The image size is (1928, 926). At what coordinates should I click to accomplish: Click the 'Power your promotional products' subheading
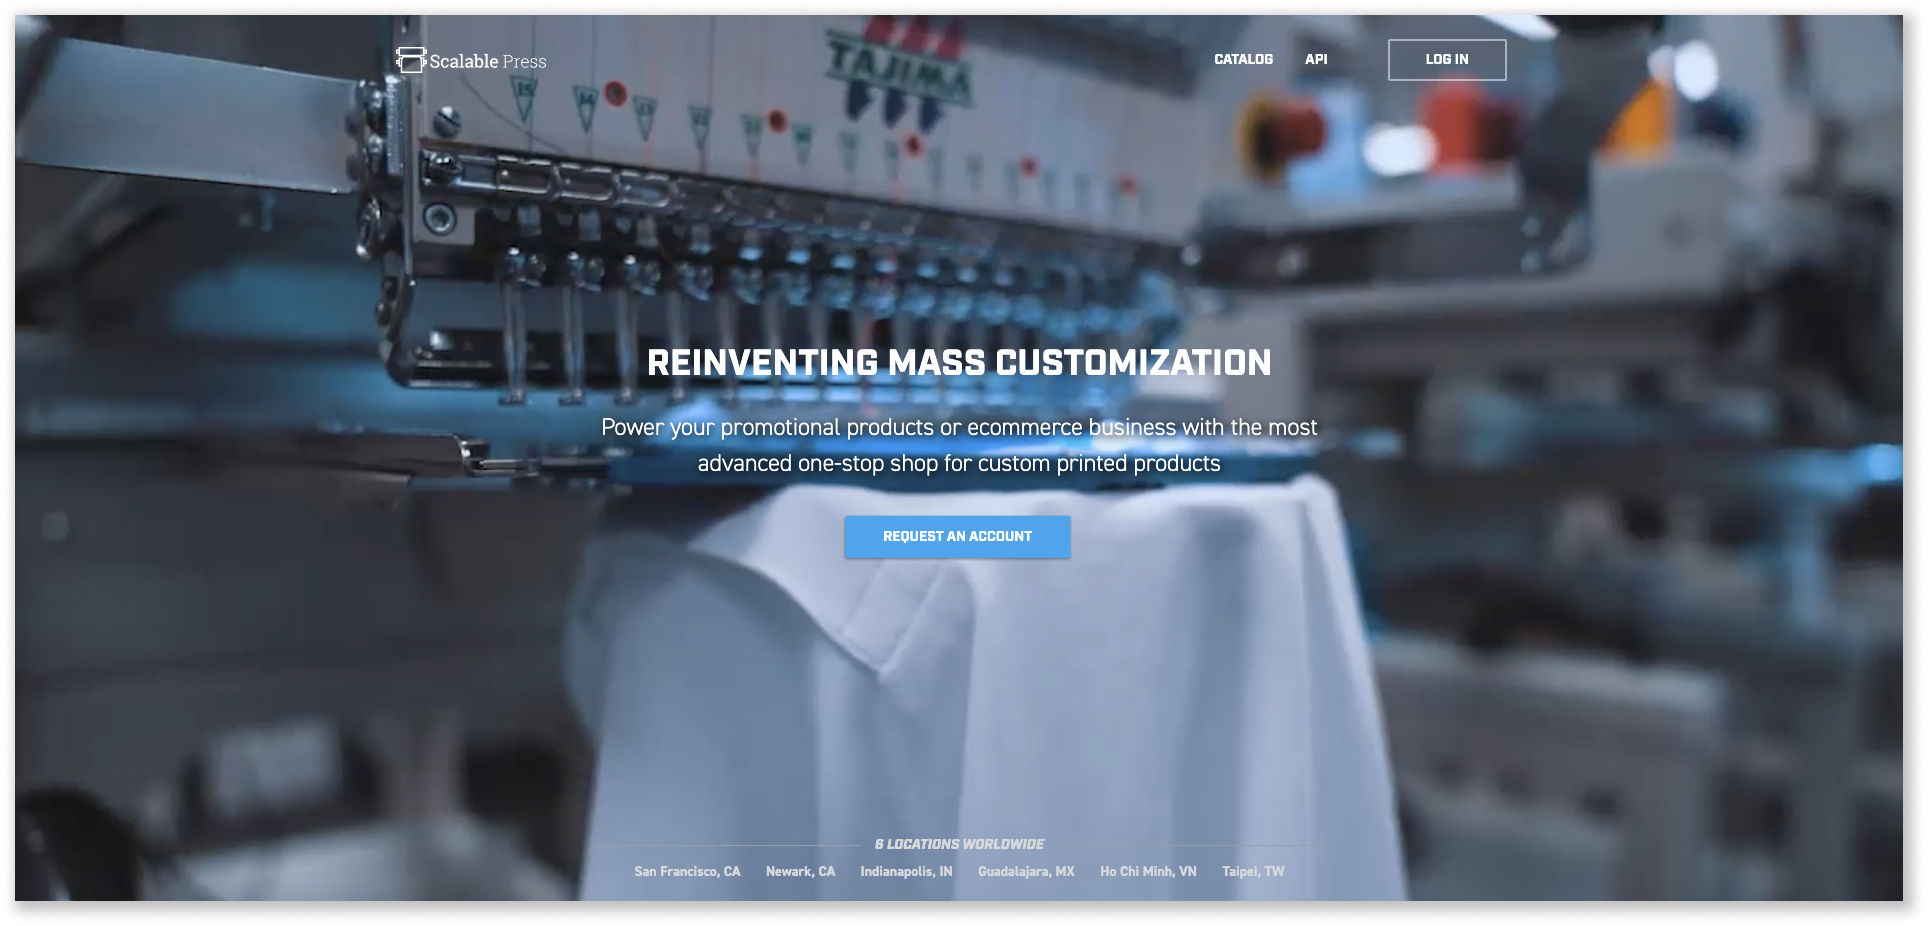click(959, 445)
